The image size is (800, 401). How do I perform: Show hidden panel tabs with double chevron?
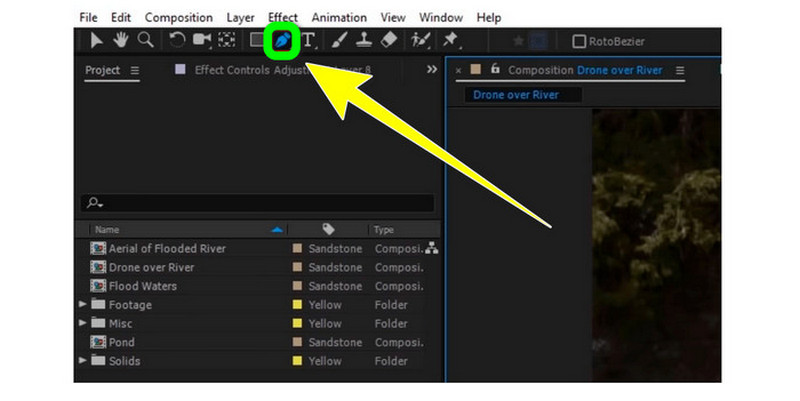pyautogui.click(x=432, y=69)
